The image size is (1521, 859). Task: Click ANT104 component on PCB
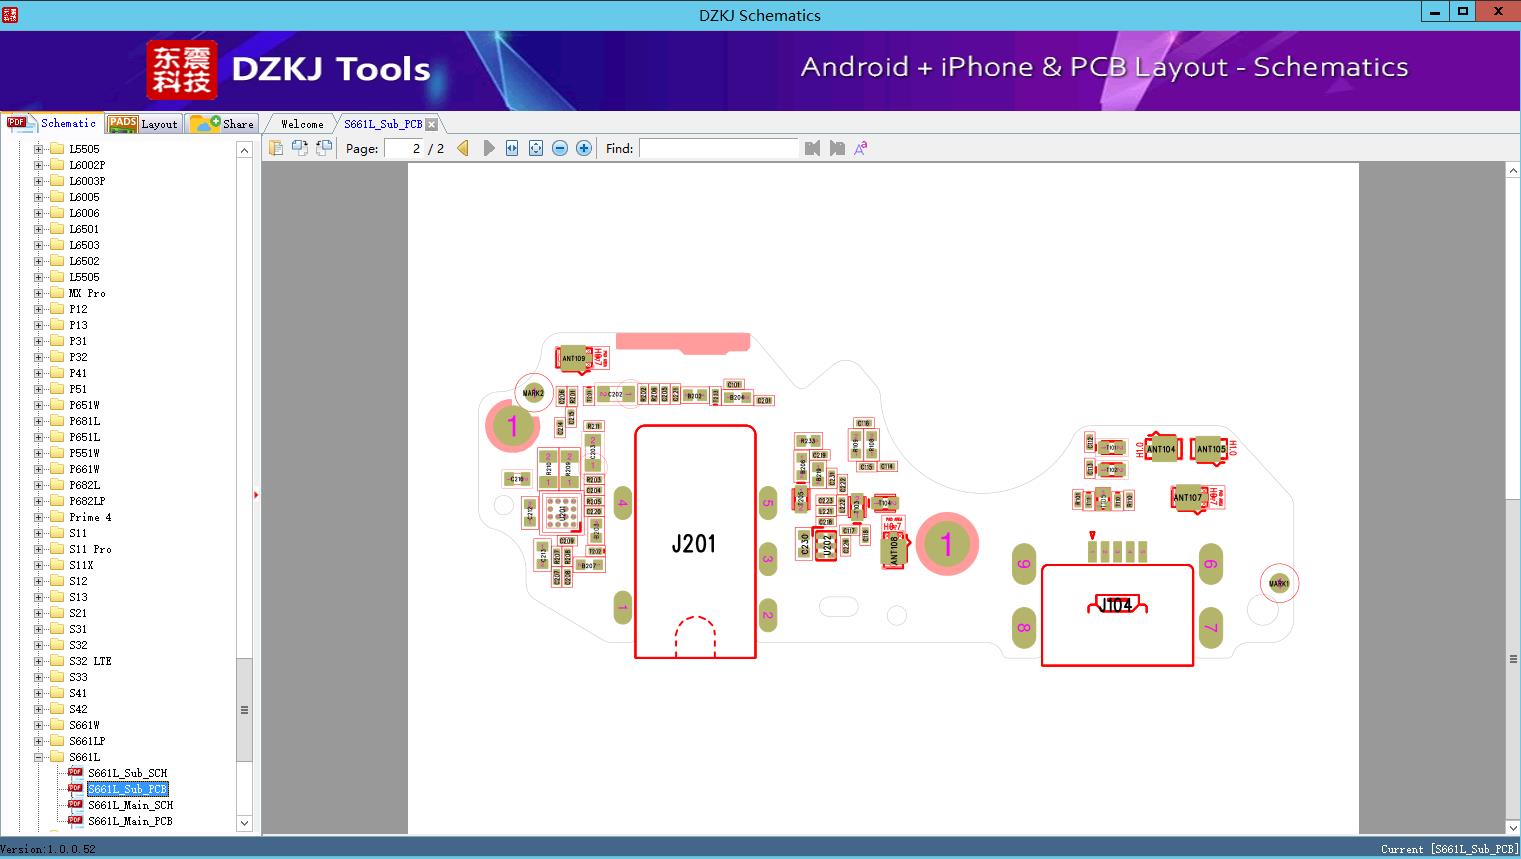(x=1161, y=449)
